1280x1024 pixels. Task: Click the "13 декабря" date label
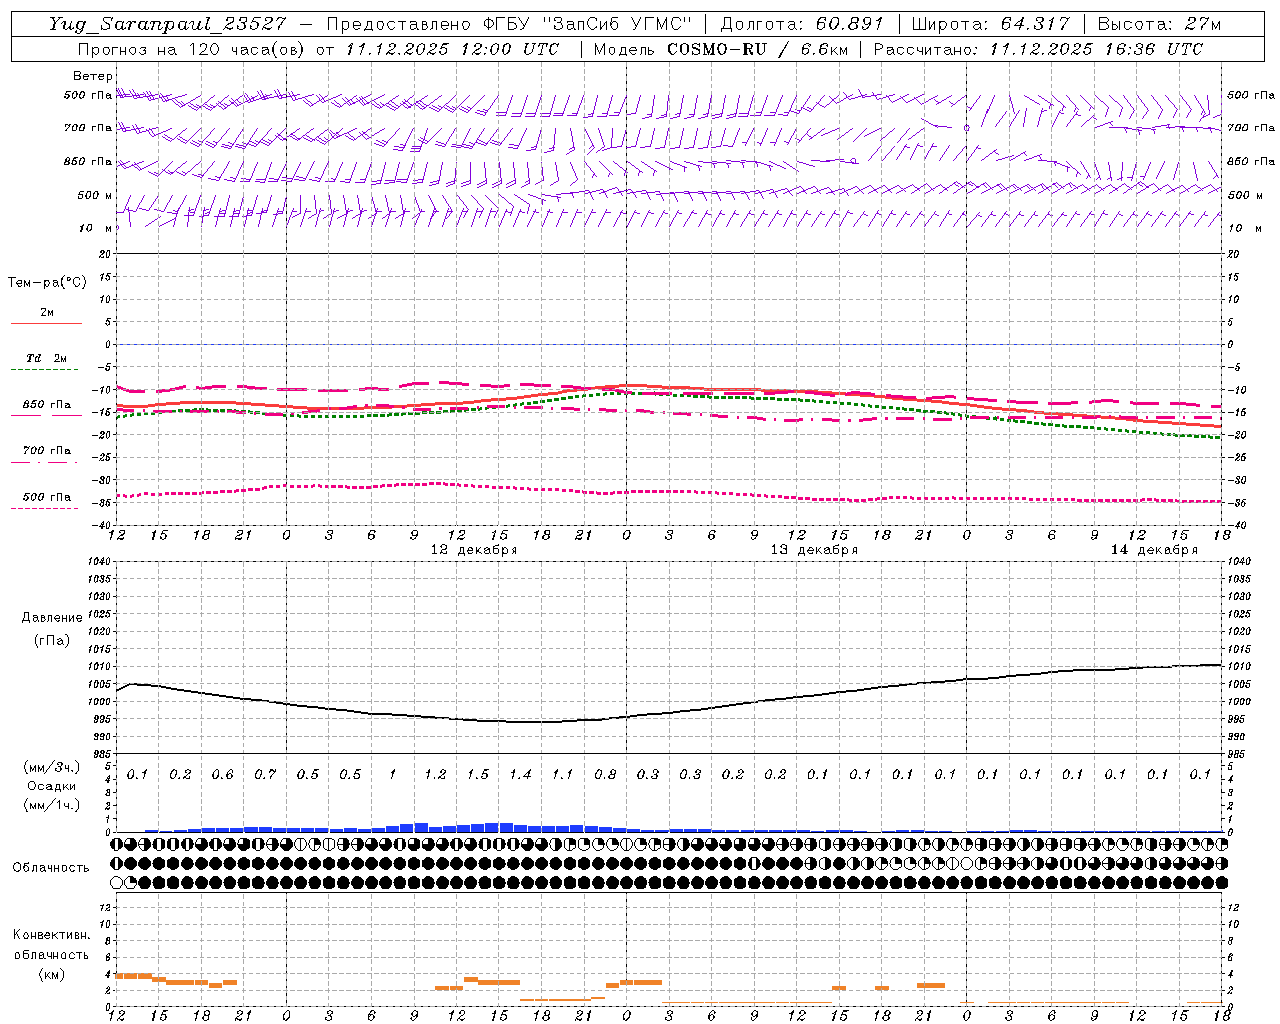814,550
